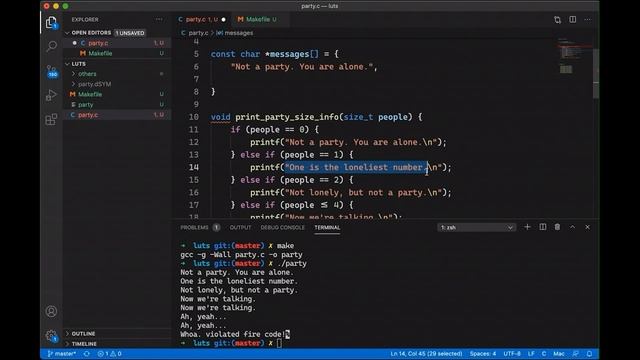Switch to the Makefile editor tab
The height and width of the screenshot is (360, 640).
258,19
